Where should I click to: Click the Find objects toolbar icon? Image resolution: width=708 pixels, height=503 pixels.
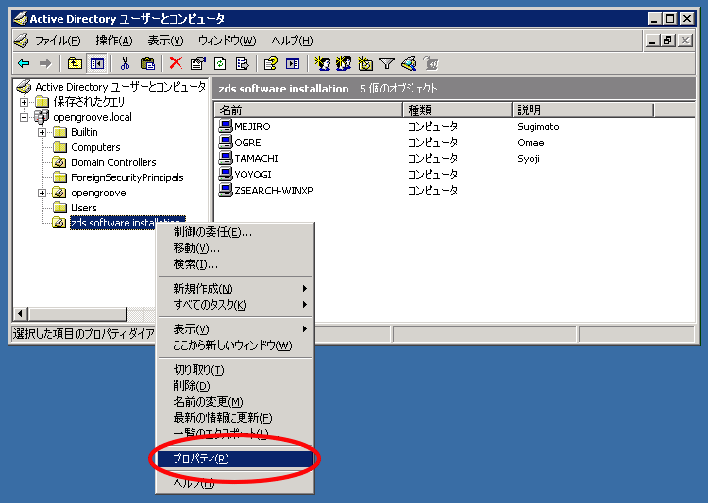click(x=409, y=64)
